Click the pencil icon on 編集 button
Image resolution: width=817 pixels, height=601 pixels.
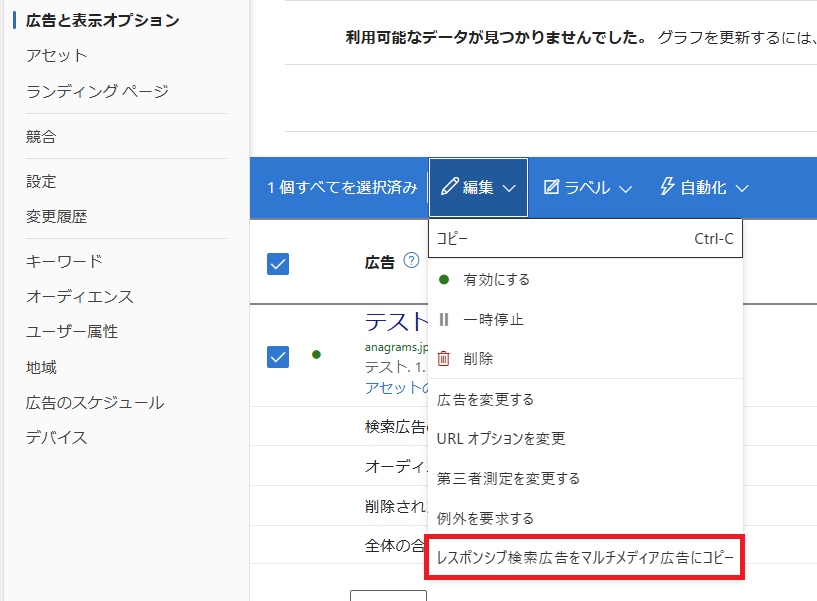pyautogui.click(x=450, y=187)
